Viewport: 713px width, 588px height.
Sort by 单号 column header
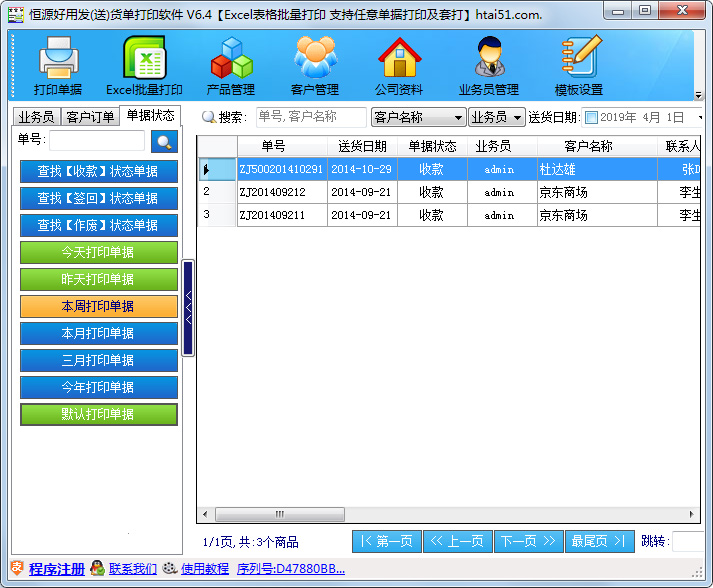coord(282,146)
